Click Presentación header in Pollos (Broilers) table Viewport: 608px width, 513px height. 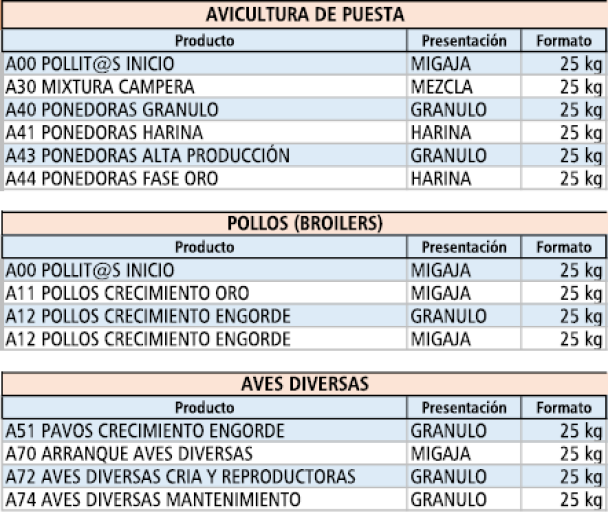[464, 247]
